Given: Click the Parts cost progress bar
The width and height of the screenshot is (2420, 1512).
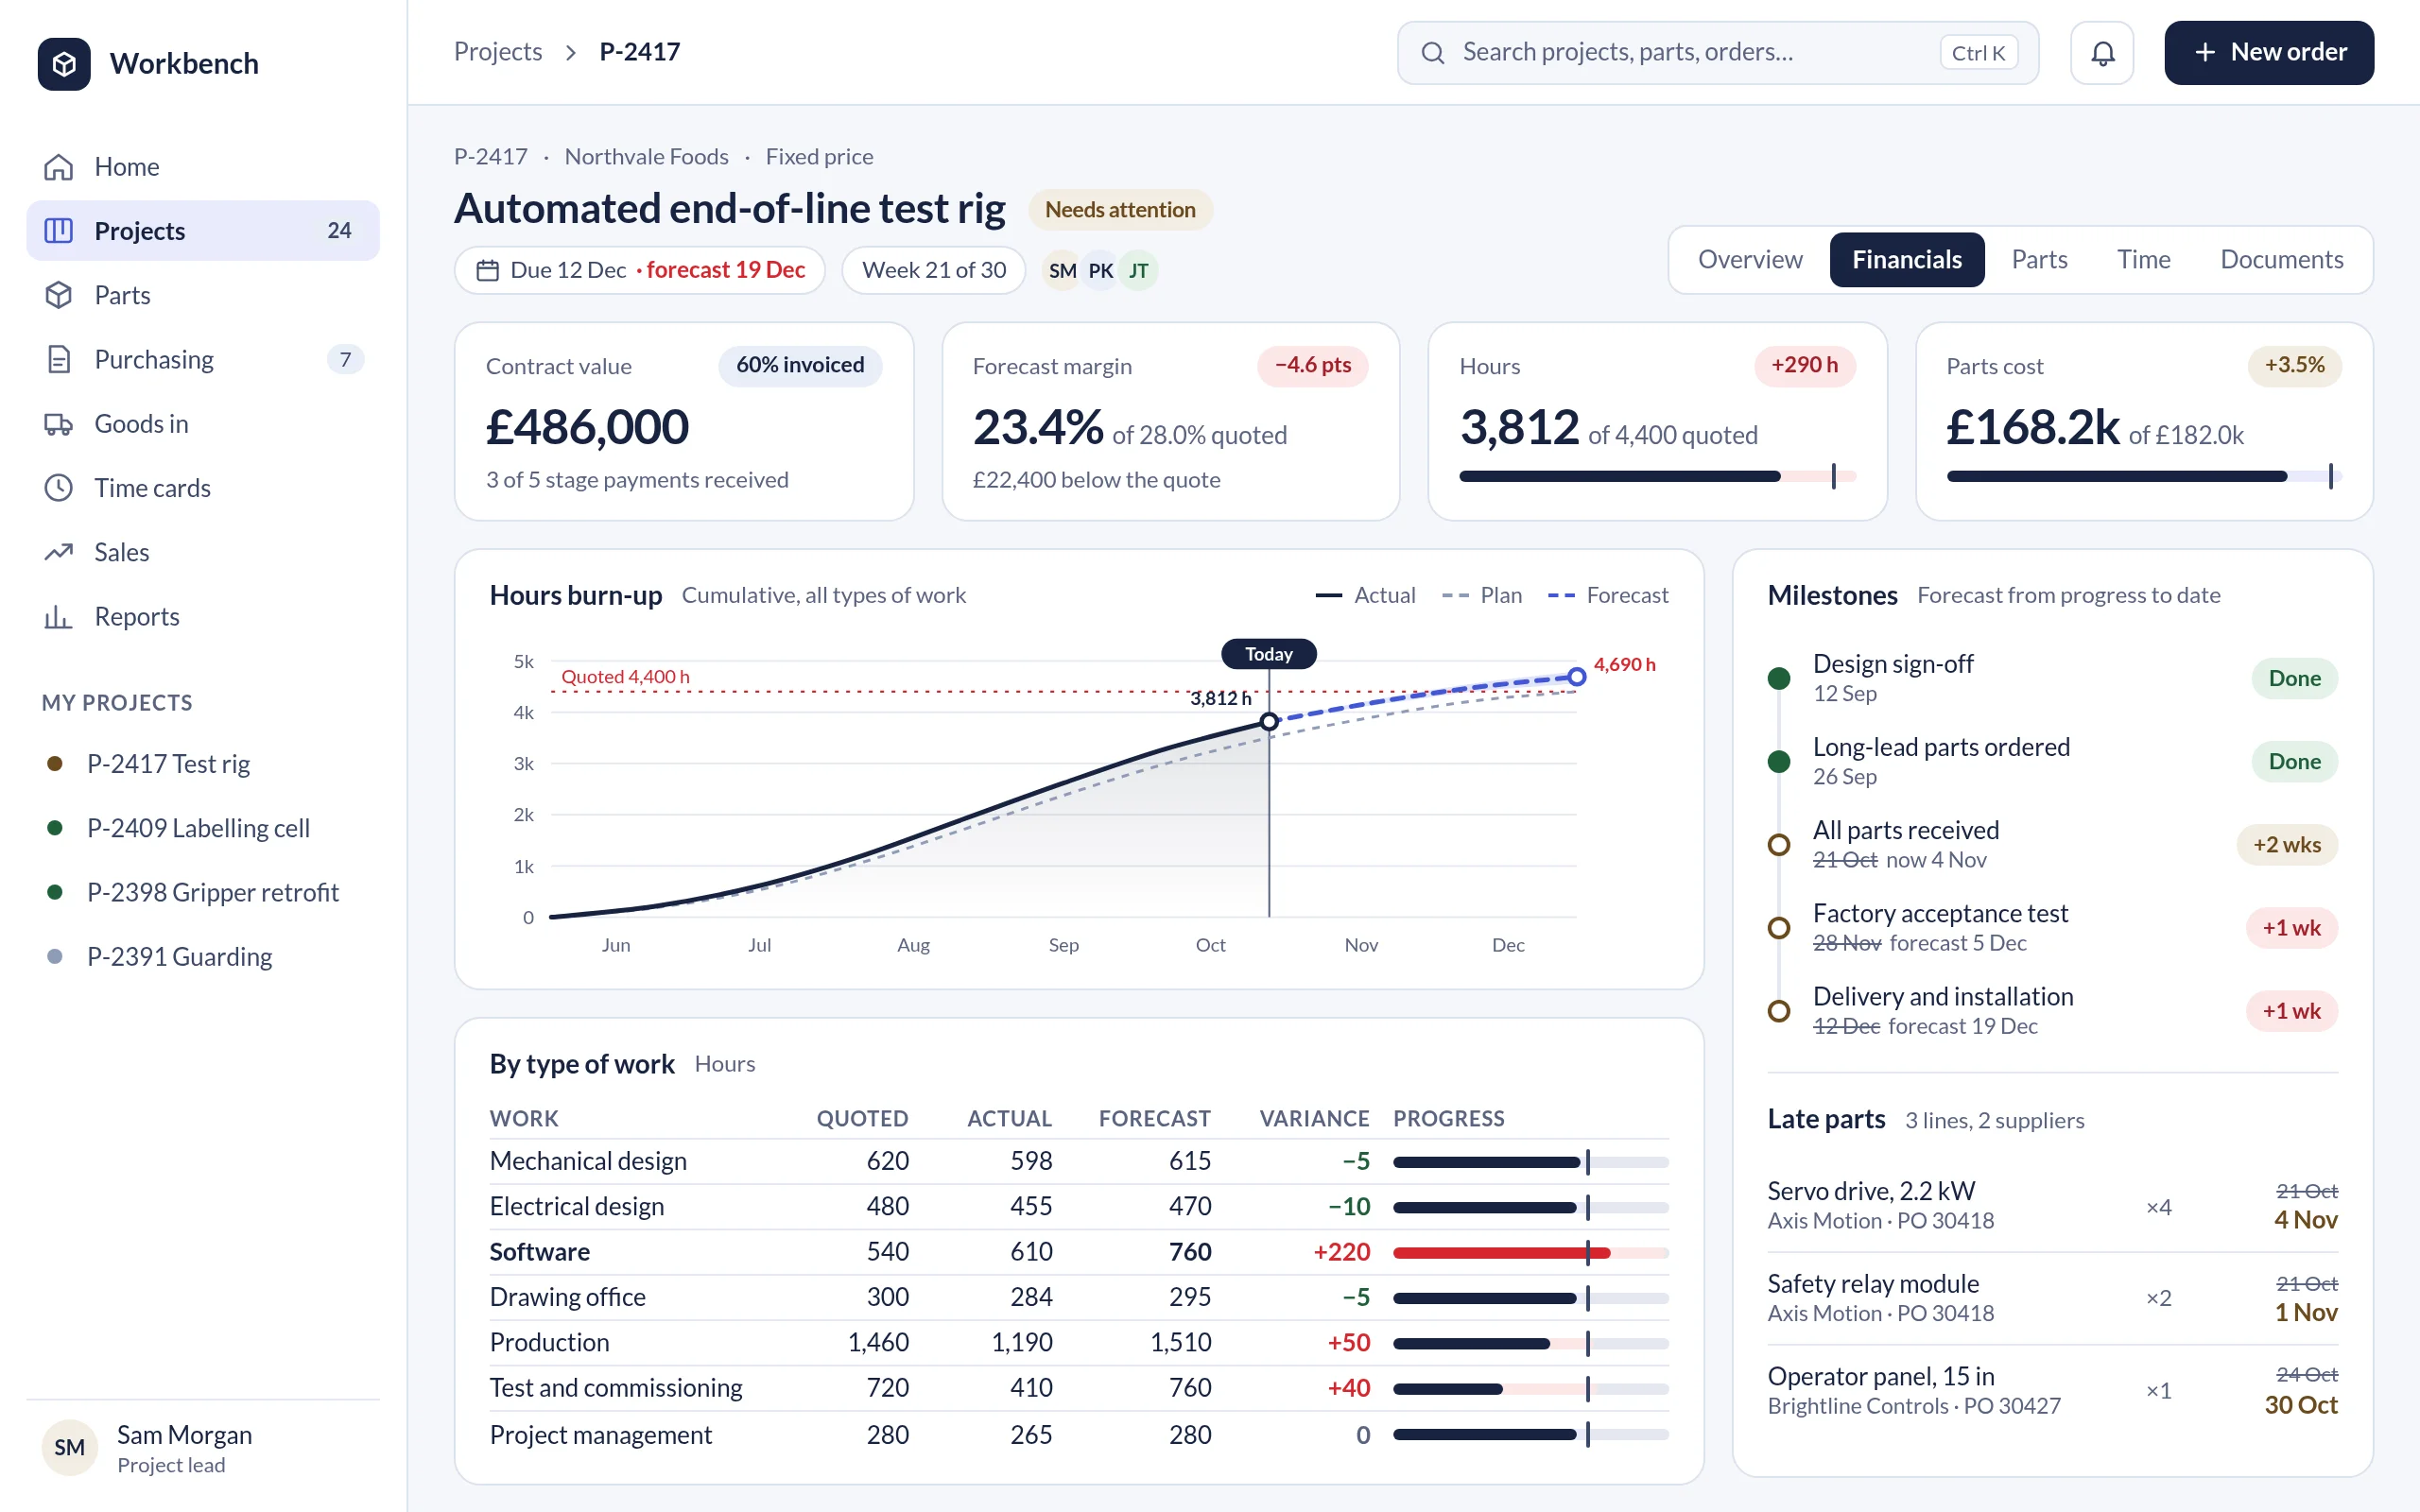Looking at the screenshot, I should [x=2144, y=476].
